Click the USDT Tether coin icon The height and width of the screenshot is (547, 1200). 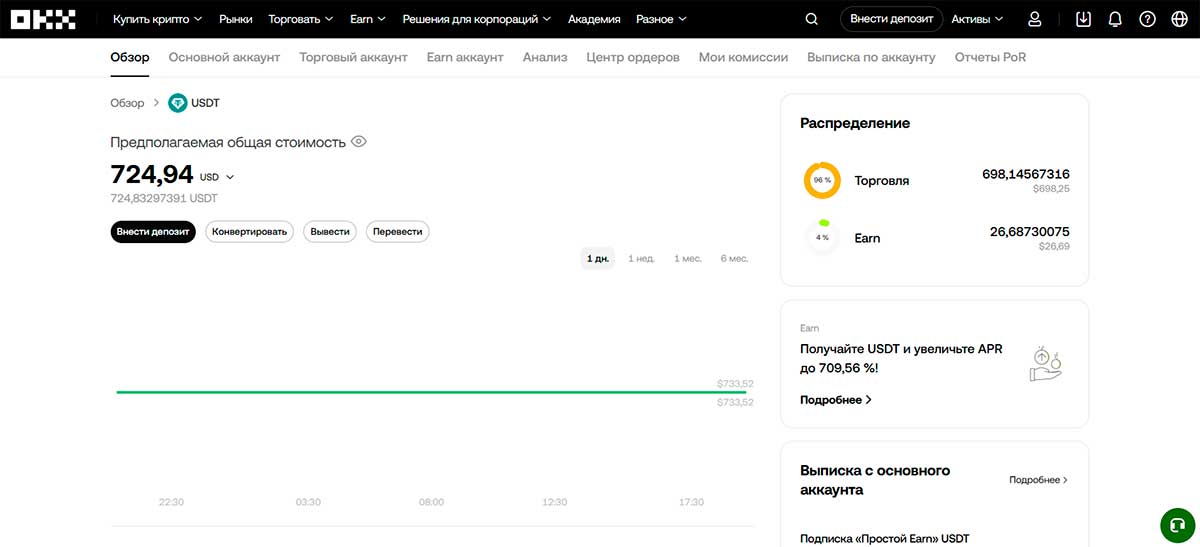(x=178, y=103)
